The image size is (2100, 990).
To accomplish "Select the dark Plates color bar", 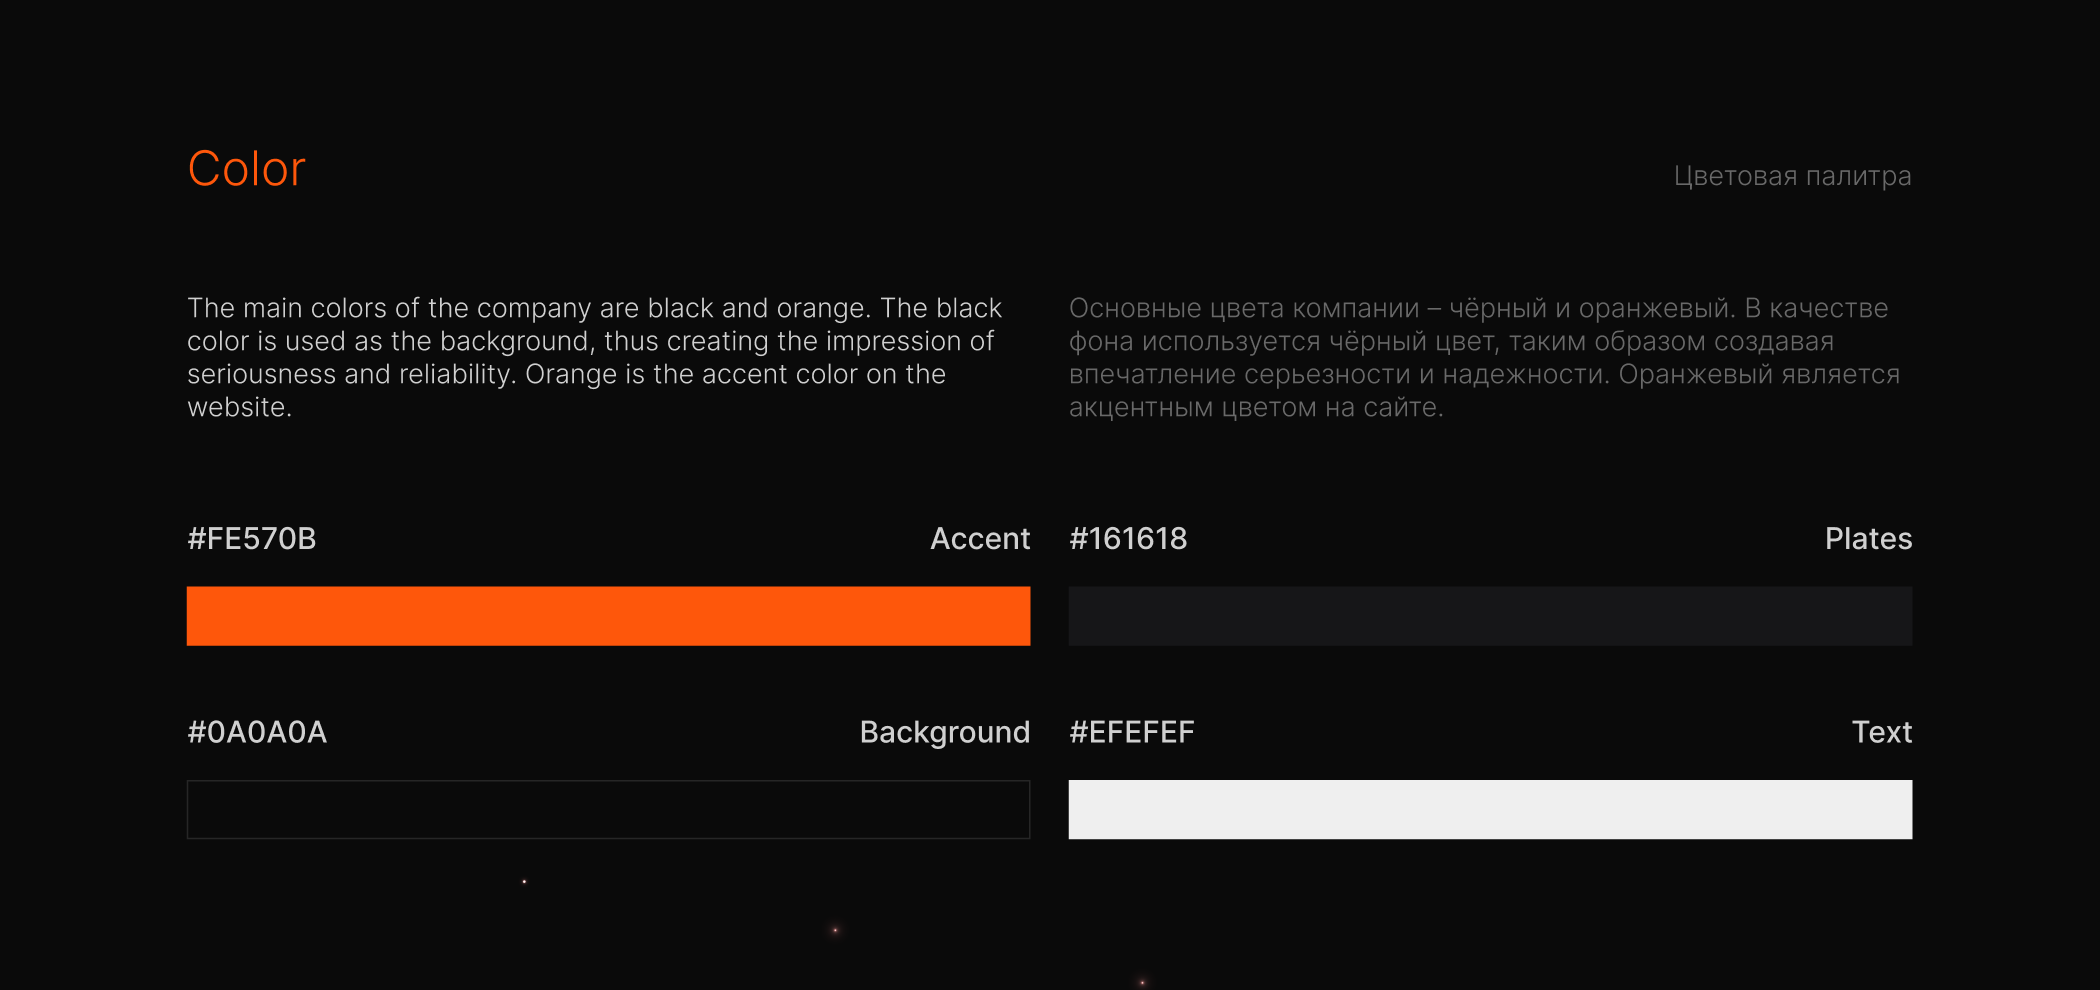I will 1490,616.
